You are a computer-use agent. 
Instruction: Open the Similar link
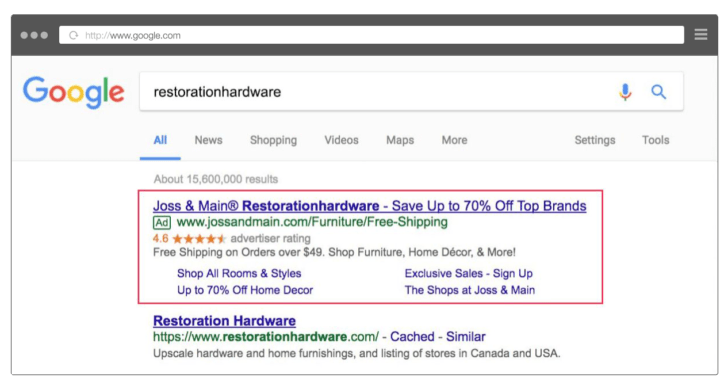pyautogui.click(x=466, y=336)
